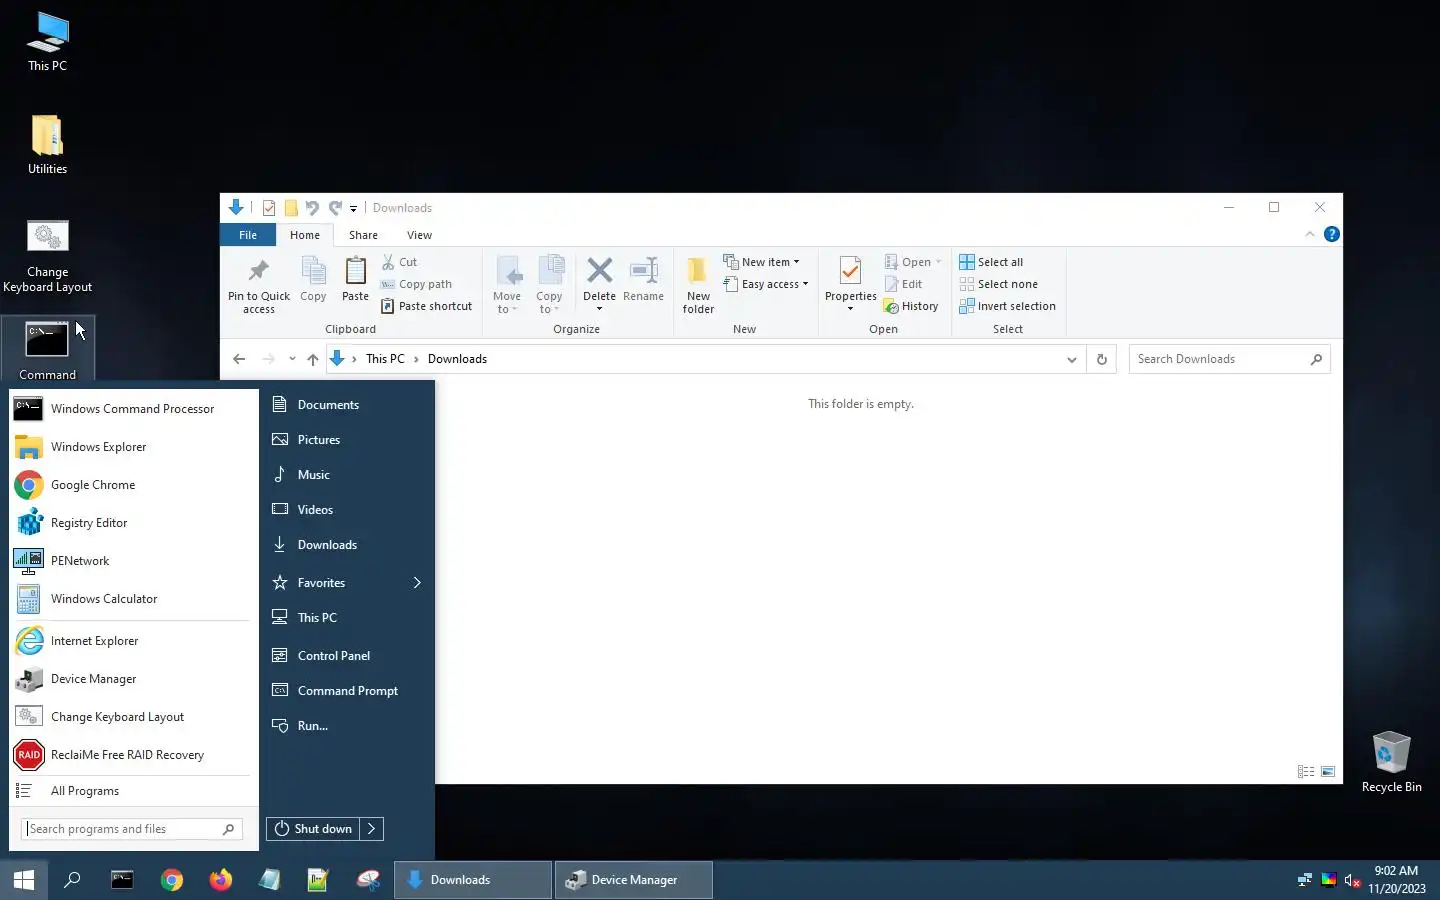
Task: Open recent locations dropdown arrow
Action: pos(292,359)
